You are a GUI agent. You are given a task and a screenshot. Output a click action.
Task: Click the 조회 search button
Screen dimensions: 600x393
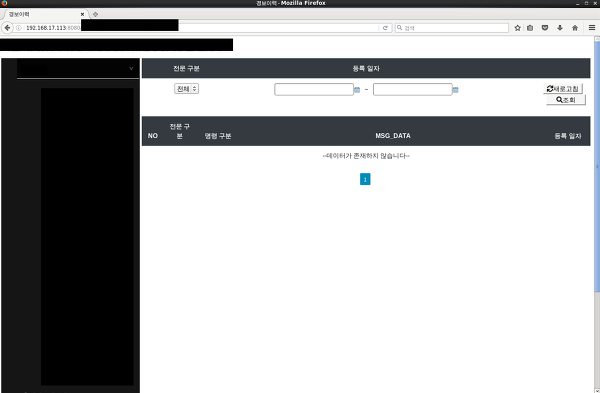(x=566, y=100)
